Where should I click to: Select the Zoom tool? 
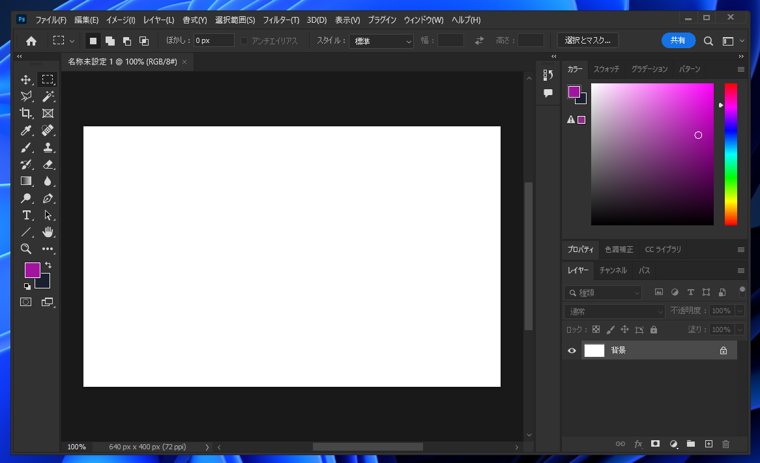[x=26, y=249]
